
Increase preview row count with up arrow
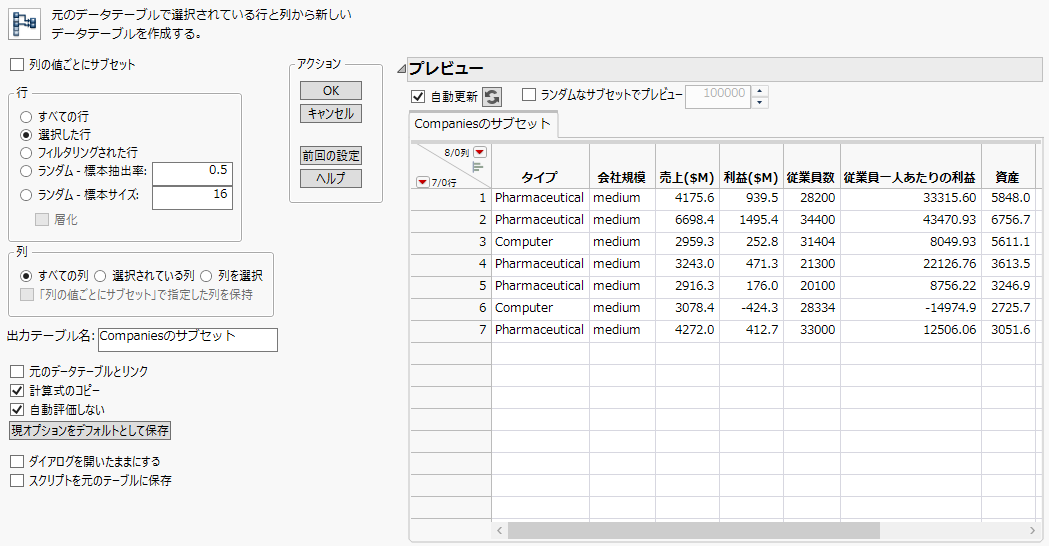pyautogui.click(x=760, y=91)
